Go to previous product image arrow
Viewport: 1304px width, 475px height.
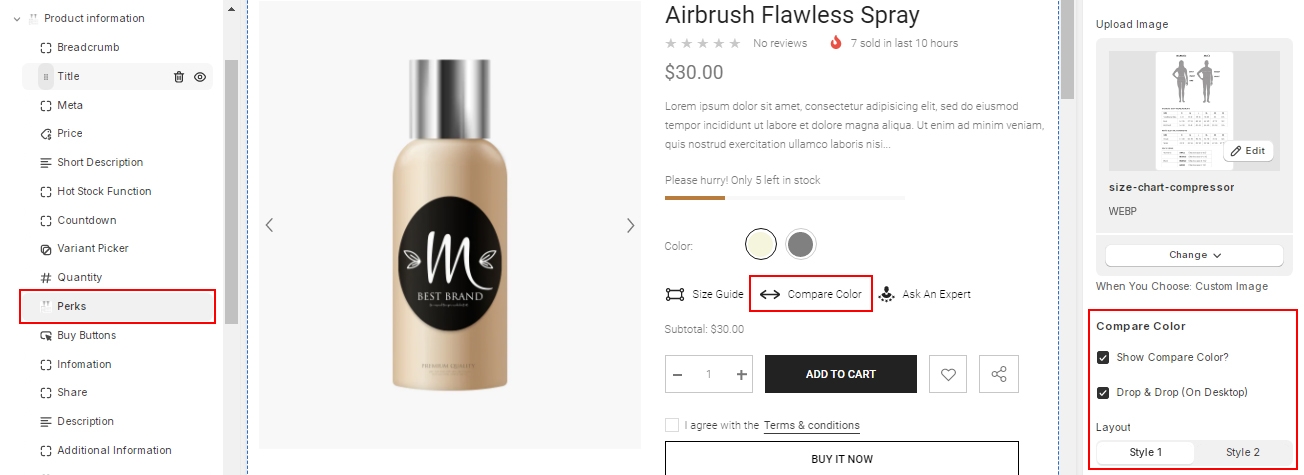pyautogui.click(x=269, y=226)
